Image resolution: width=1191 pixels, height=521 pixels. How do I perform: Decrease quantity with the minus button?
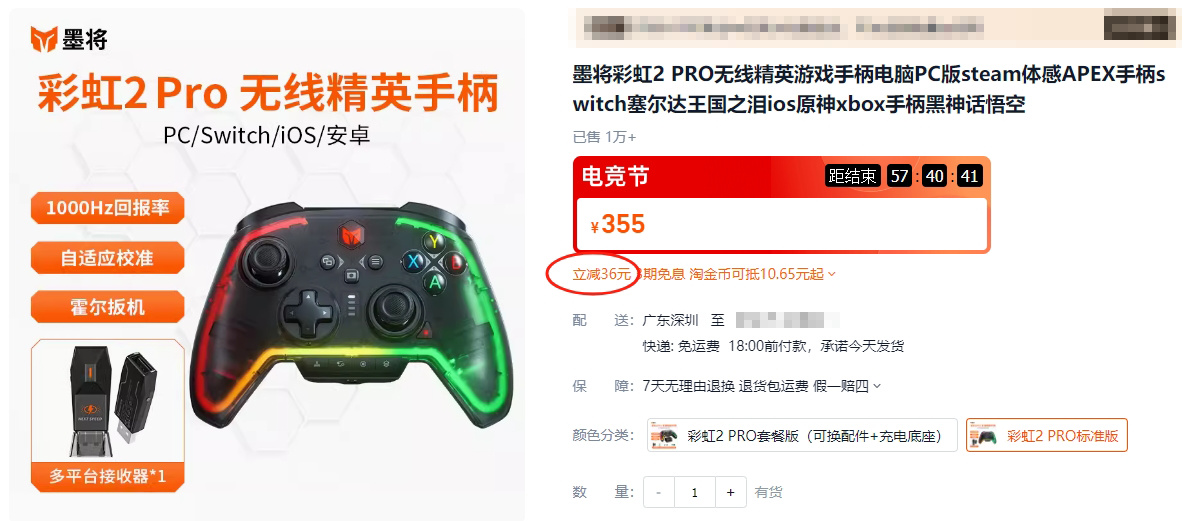point(659,492)
